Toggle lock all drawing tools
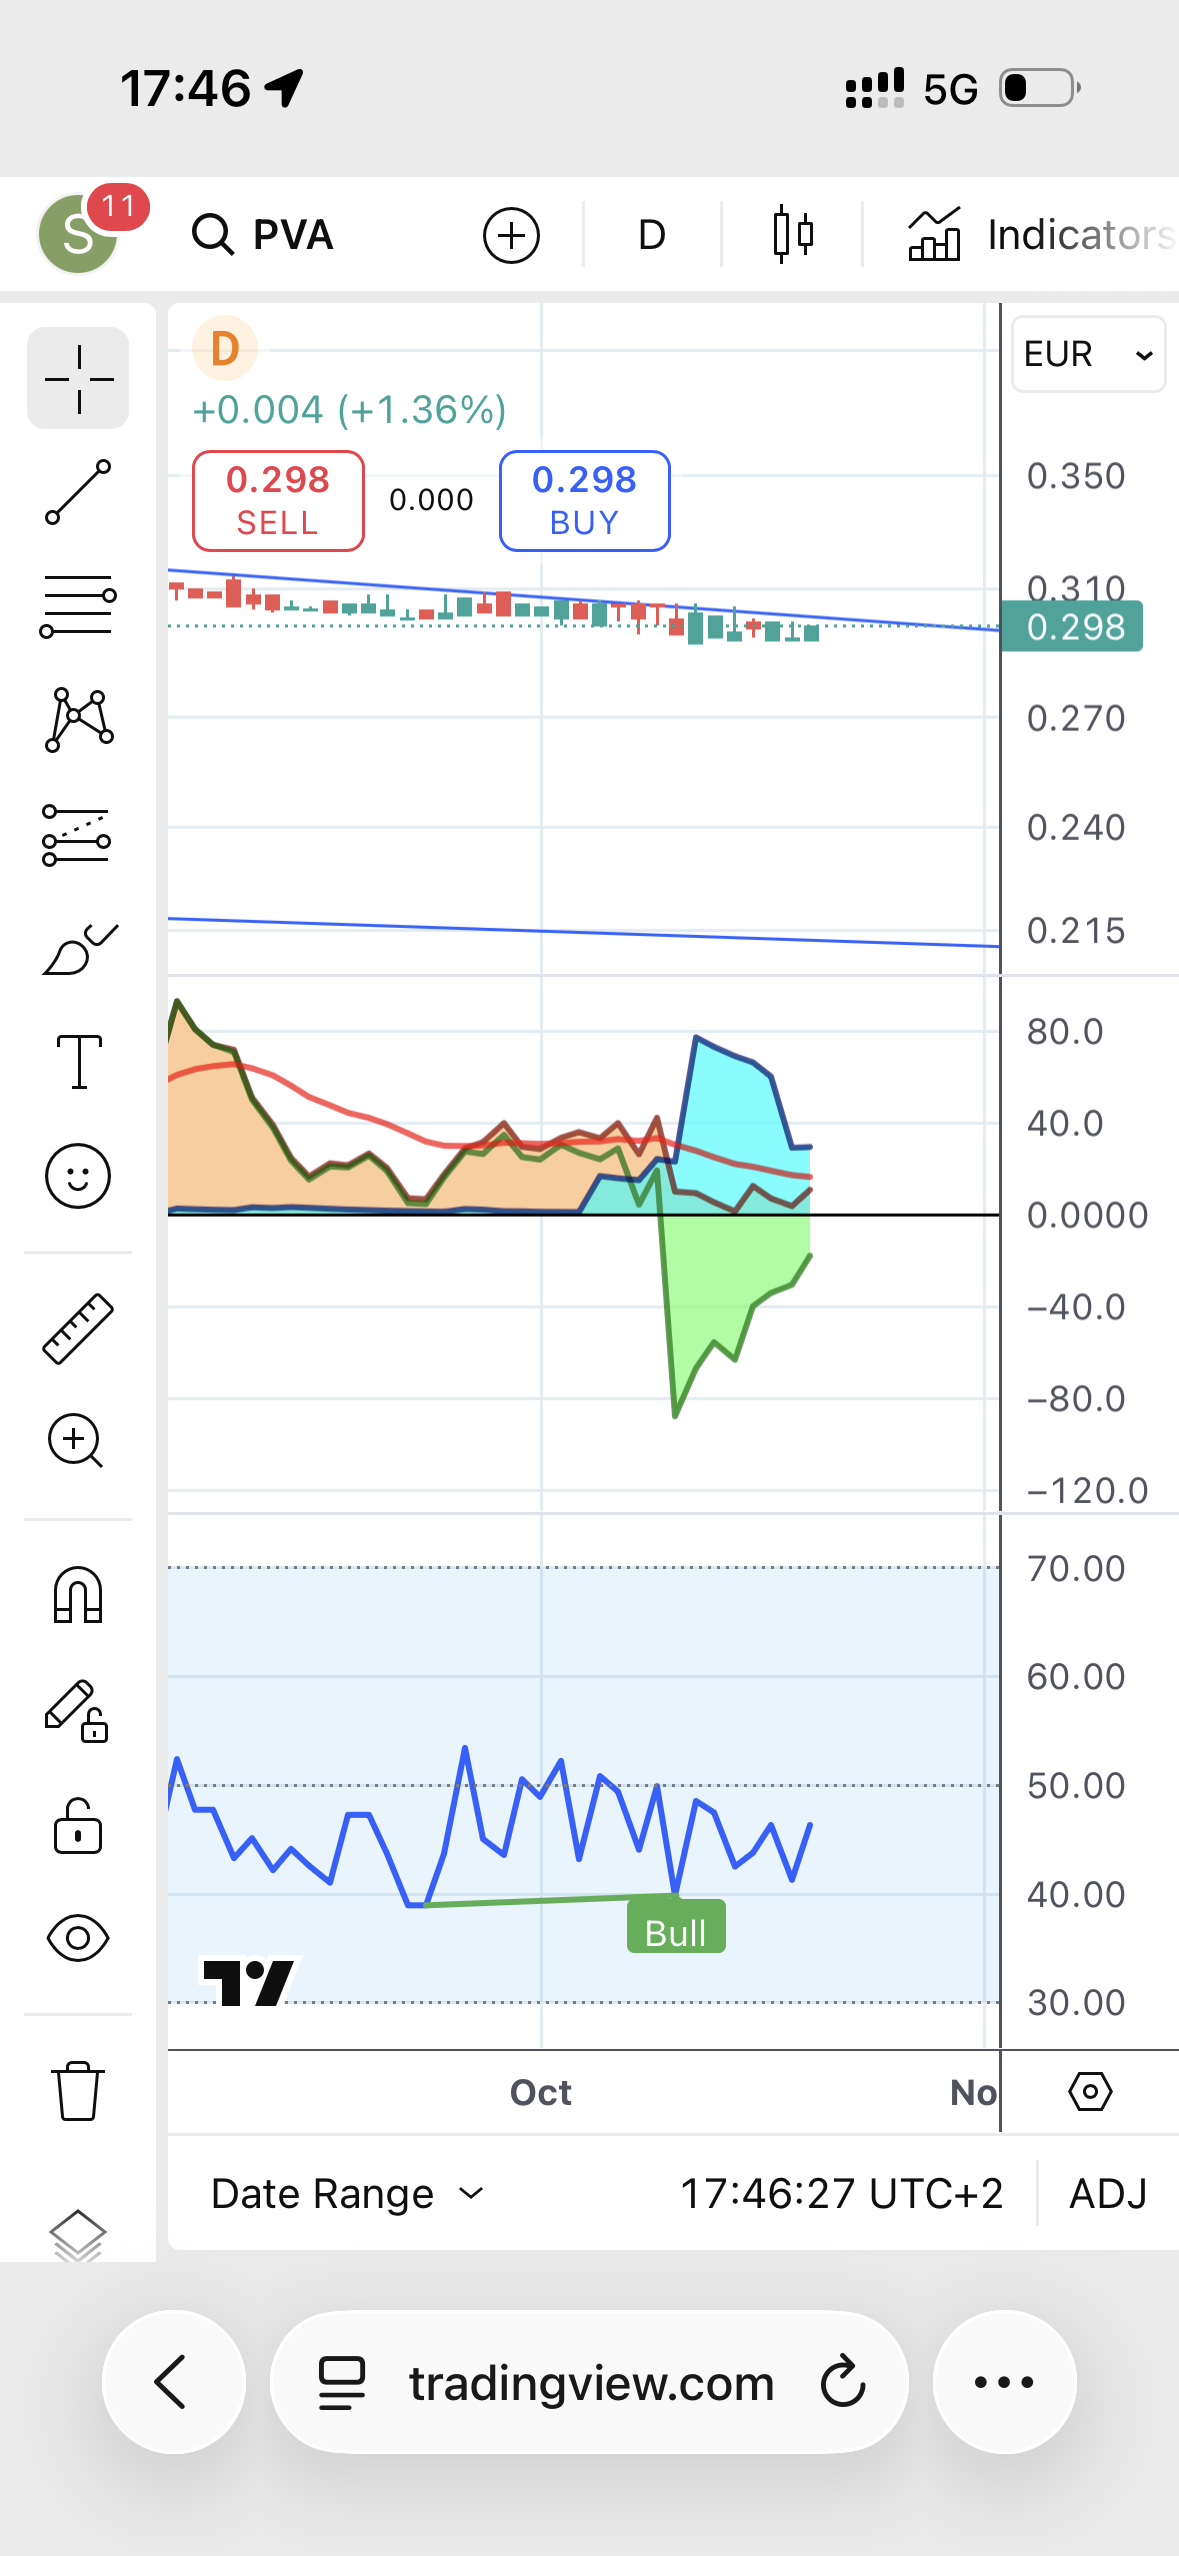Image resolution: width=1179 pixels, height=2556 pixels. (x=78, y=1826)
